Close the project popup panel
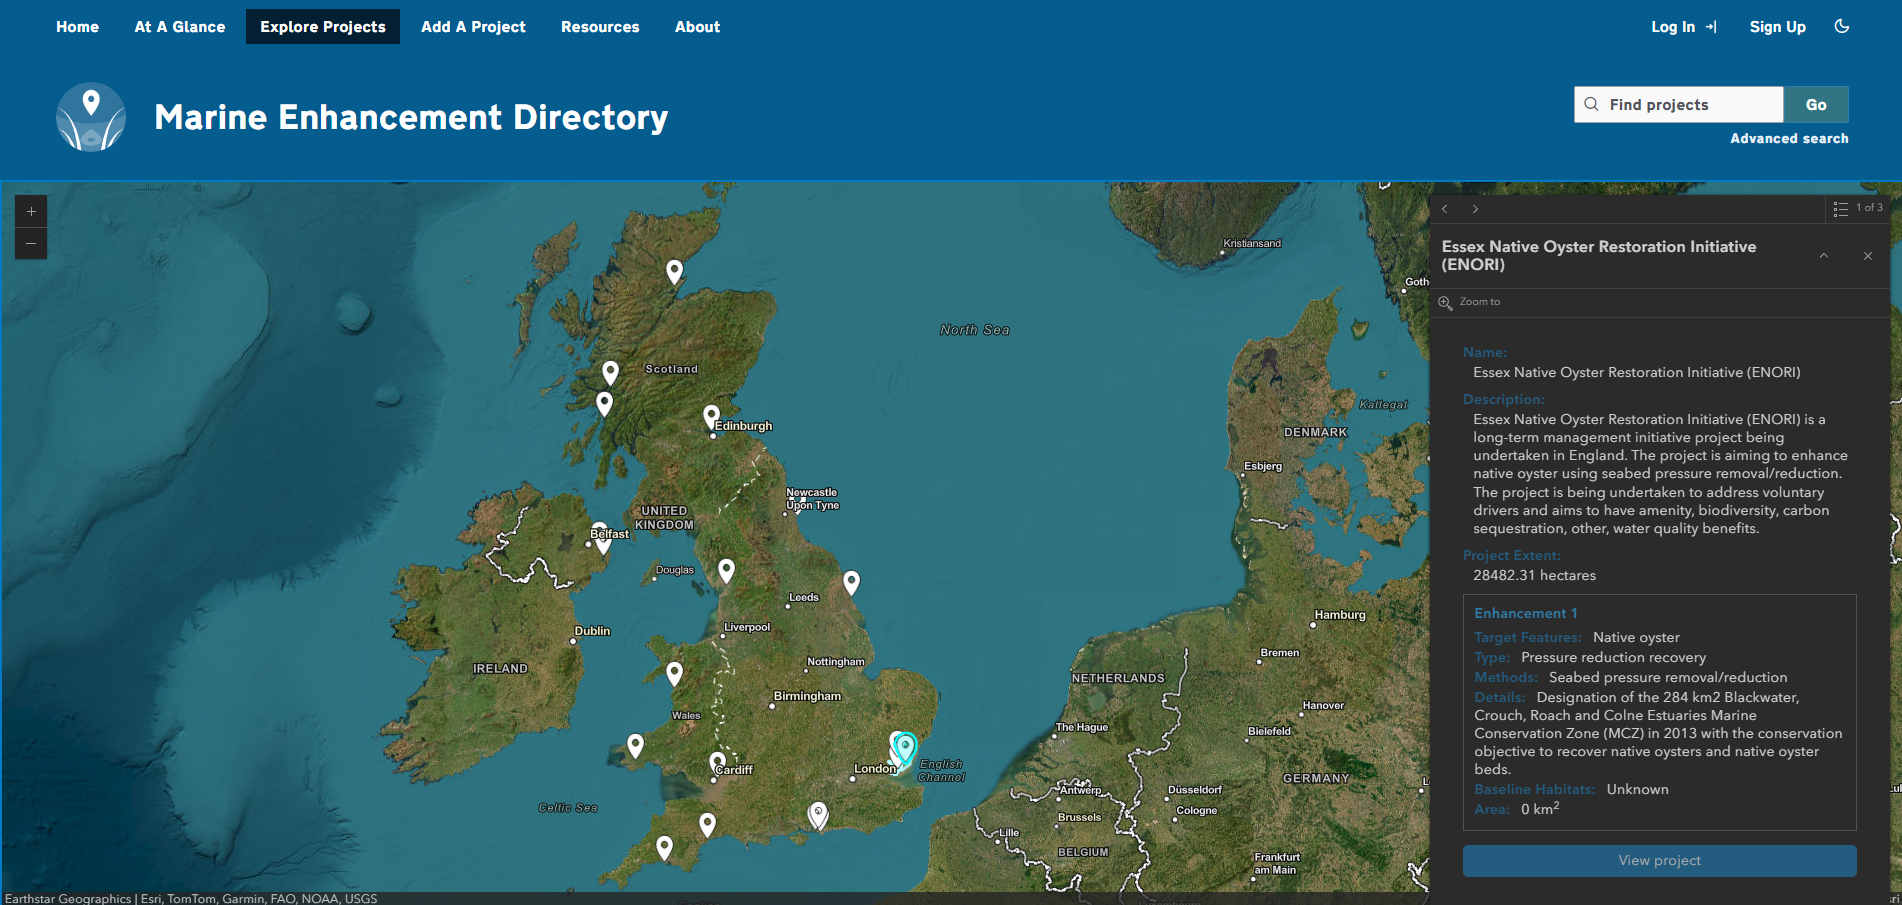The width and height of the screenshot is (1902, 905). point(1868,256)
